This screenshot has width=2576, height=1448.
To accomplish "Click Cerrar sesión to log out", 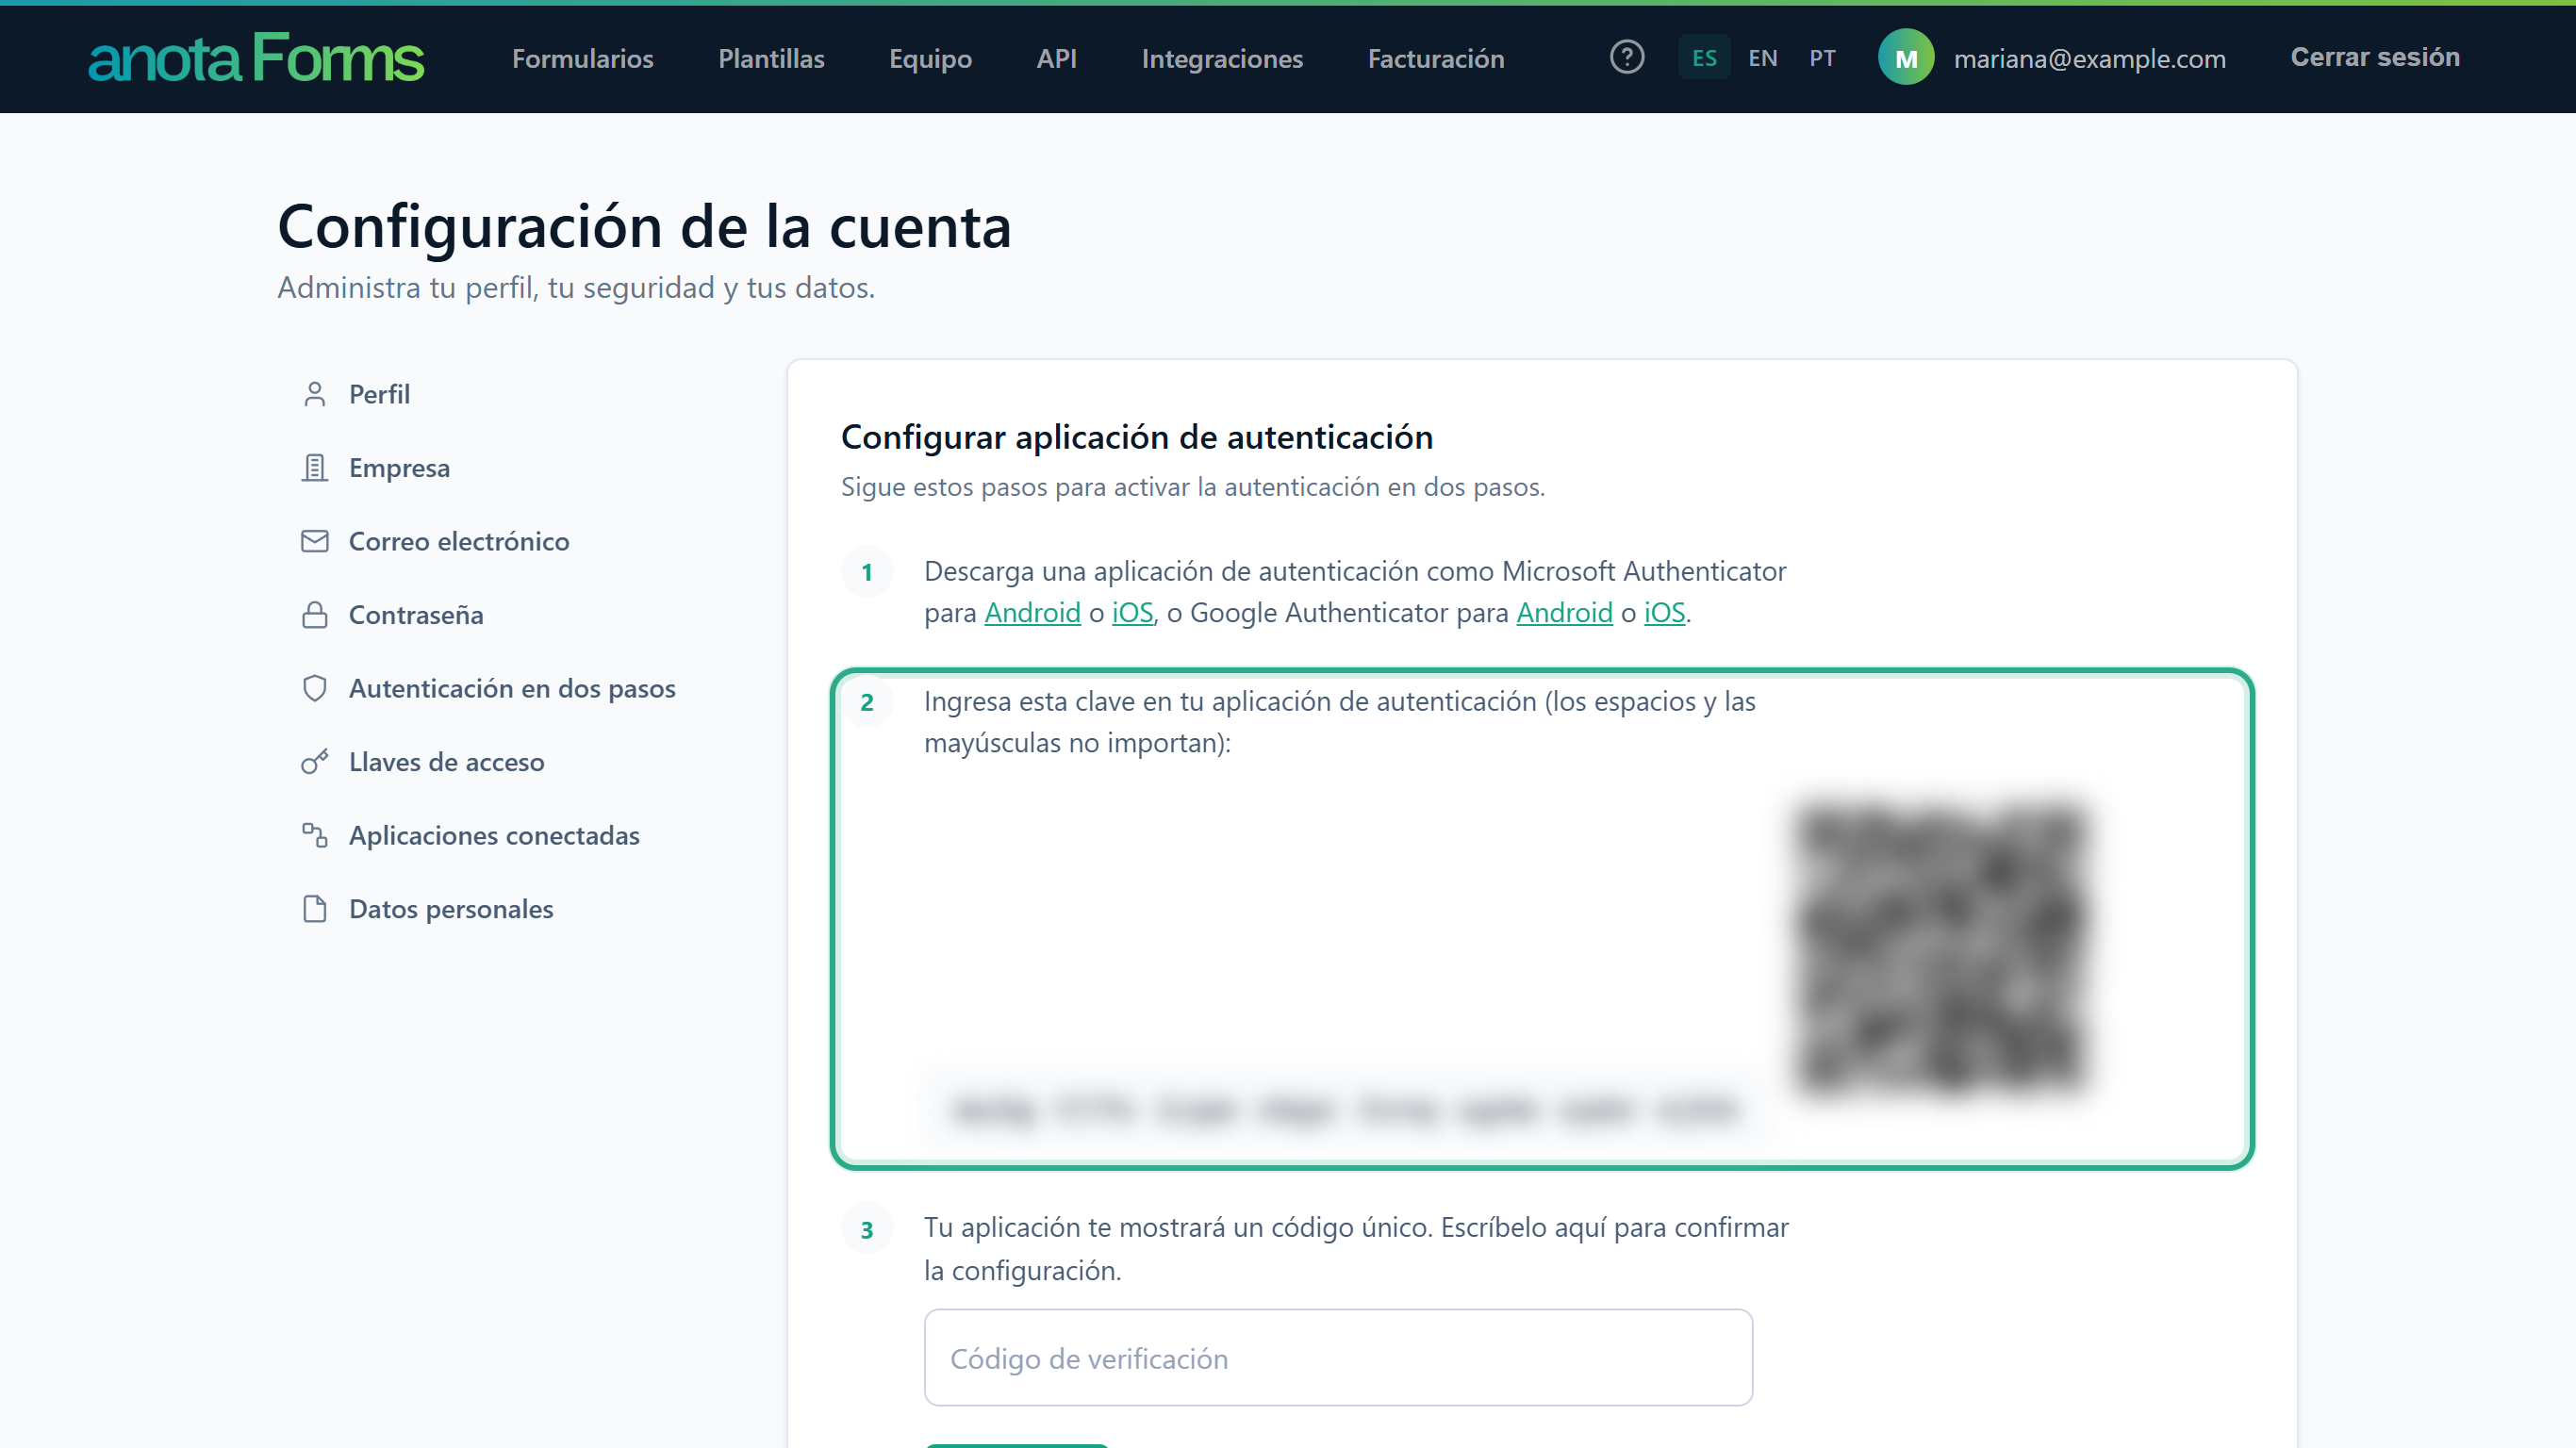I will click(2375, 57).
